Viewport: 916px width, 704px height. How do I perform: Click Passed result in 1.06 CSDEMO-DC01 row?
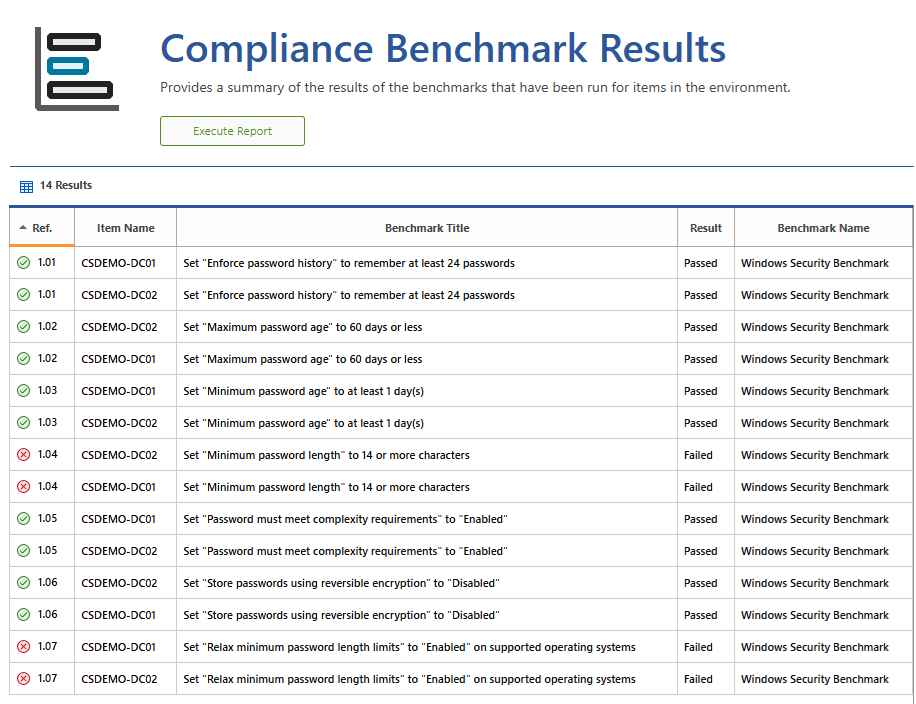(x=700, y=615)
